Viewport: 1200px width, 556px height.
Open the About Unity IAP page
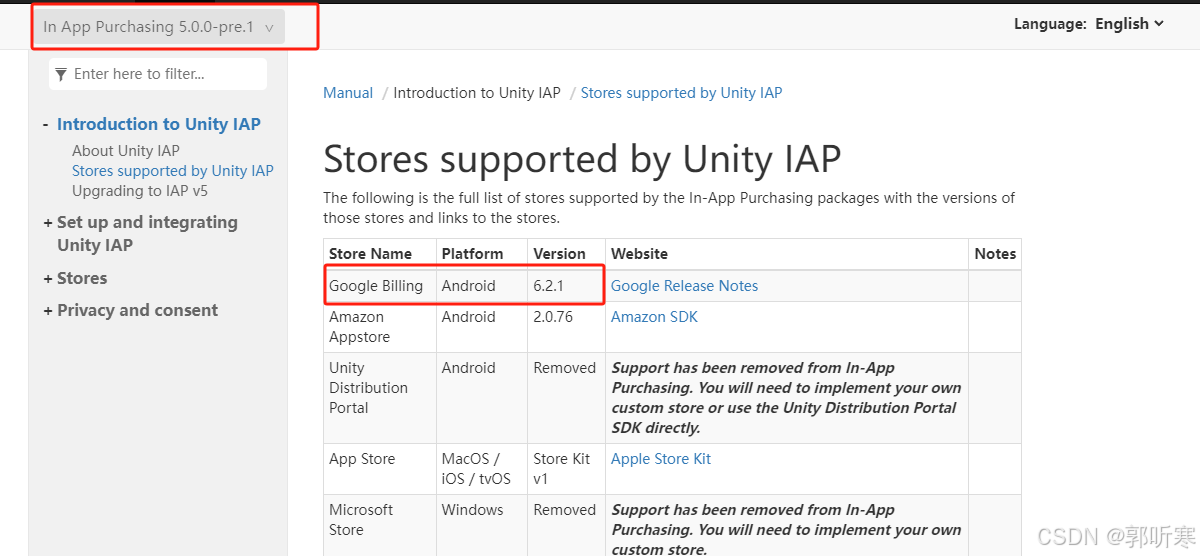(126, 151)
